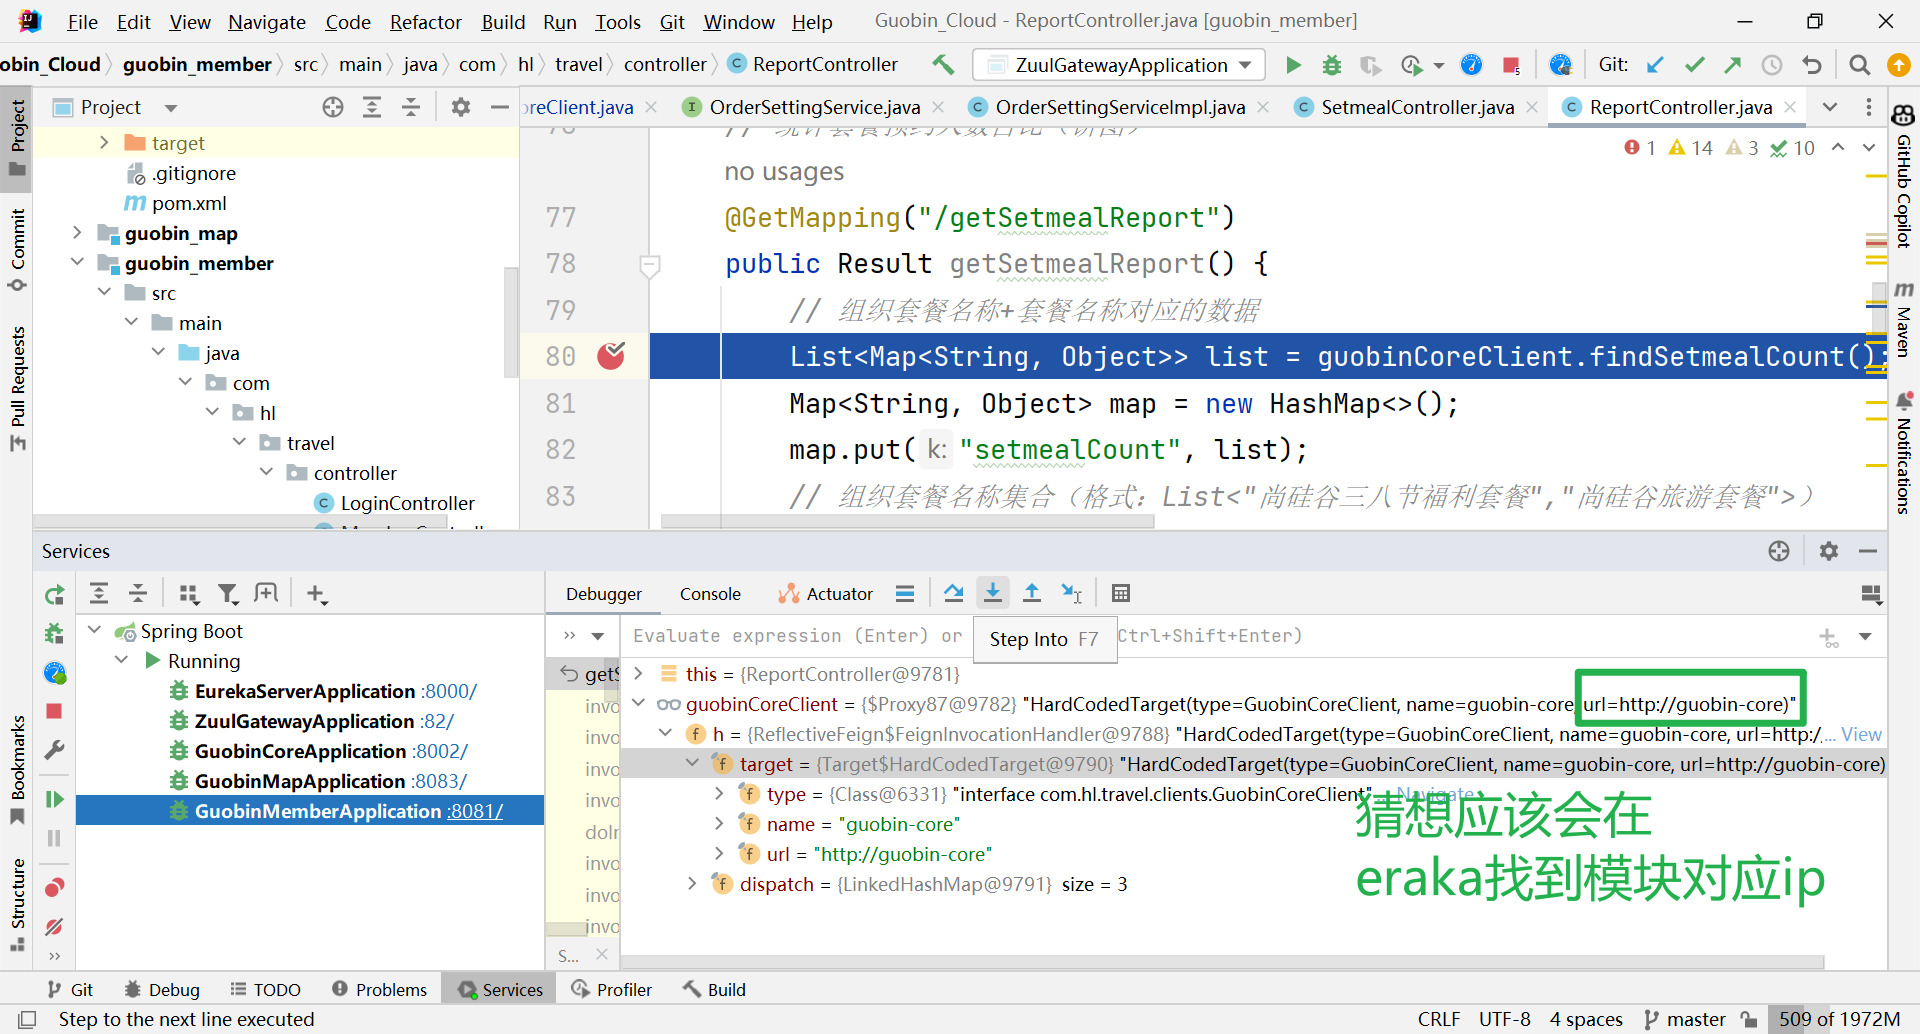Switch to the Console tab
Viewport: 1920px width, 1034px height.
710,594
